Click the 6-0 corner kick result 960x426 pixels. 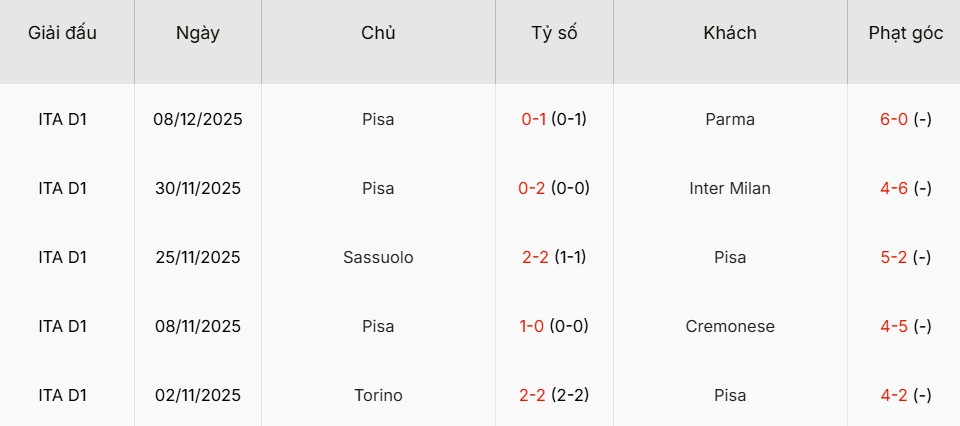tap(893, 119)
